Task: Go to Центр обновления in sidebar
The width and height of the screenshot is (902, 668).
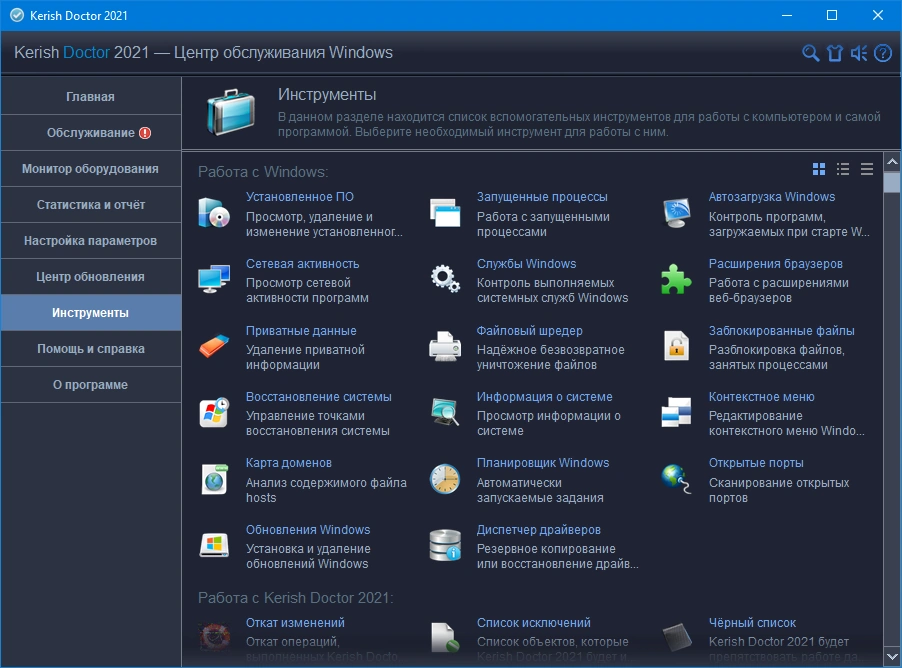Action: click(91, 277)
